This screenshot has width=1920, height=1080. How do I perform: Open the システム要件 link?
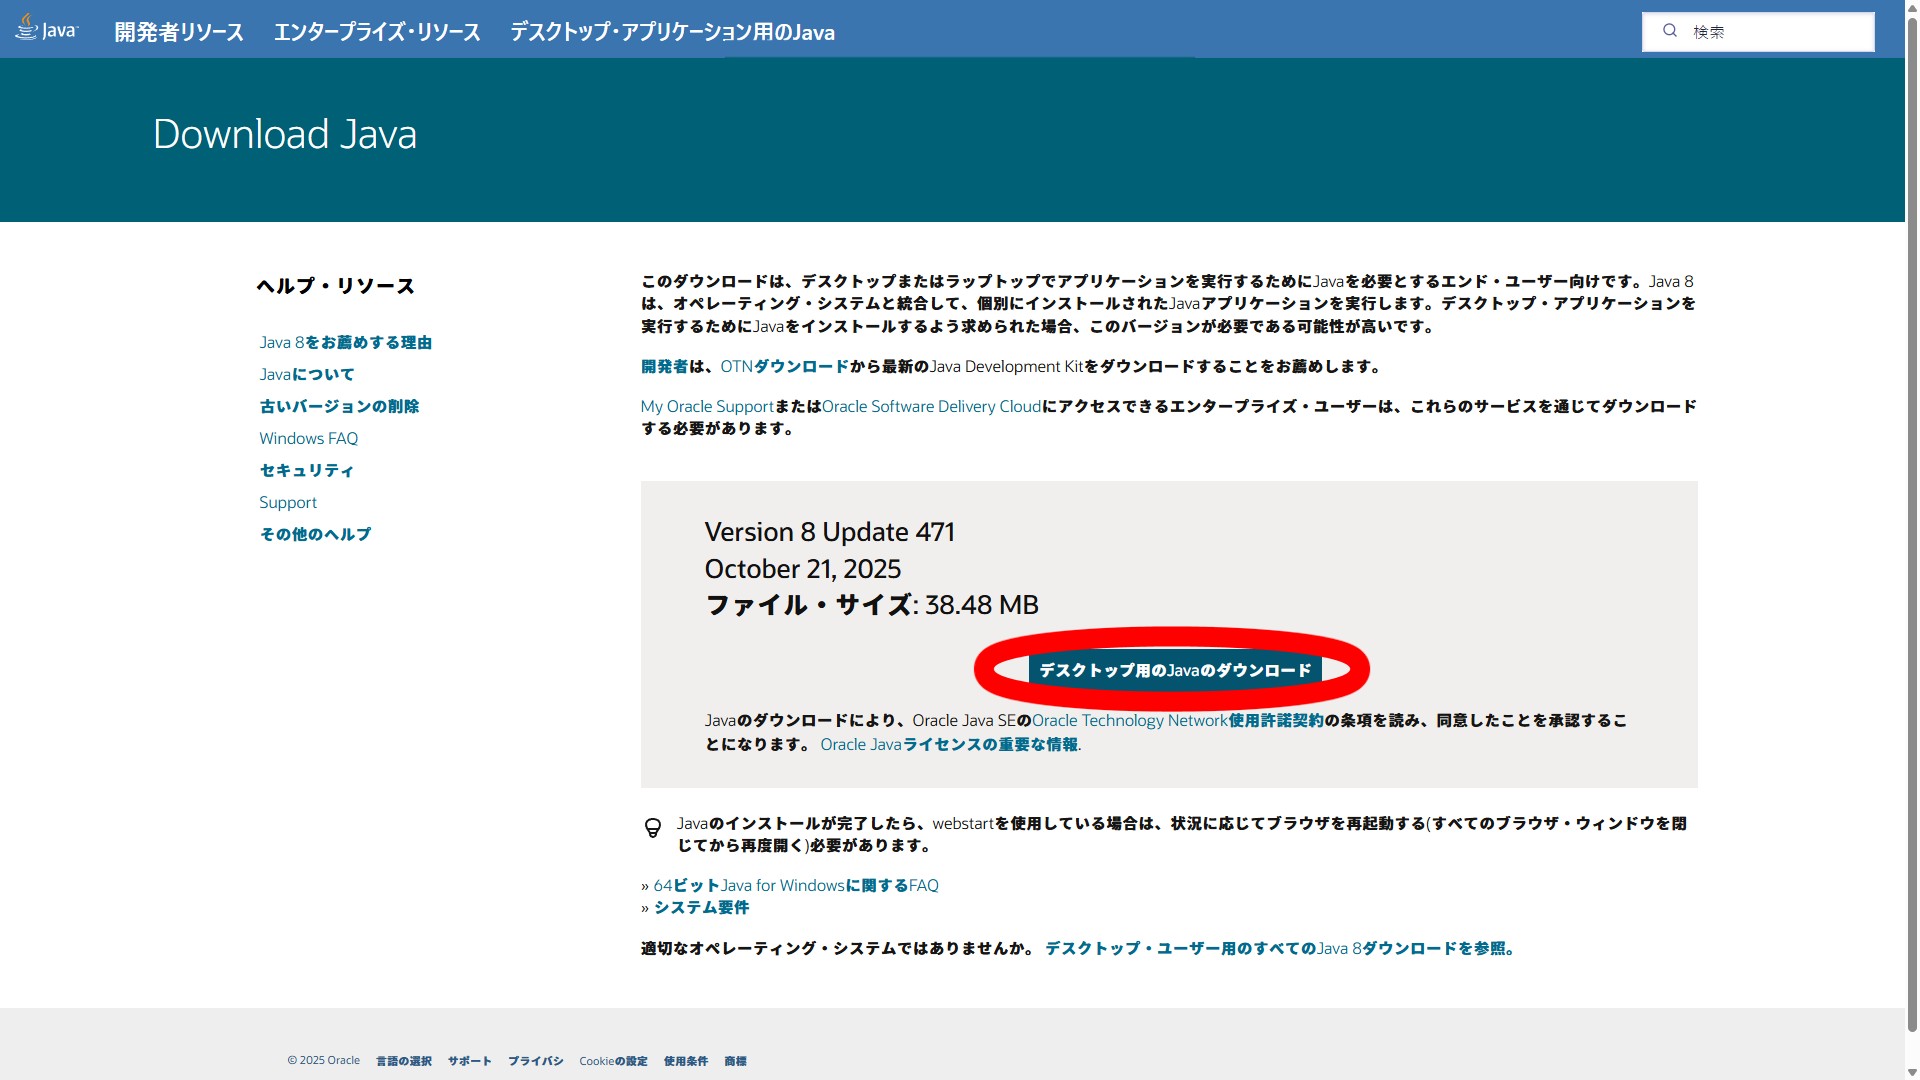click(x=701, y=907)
